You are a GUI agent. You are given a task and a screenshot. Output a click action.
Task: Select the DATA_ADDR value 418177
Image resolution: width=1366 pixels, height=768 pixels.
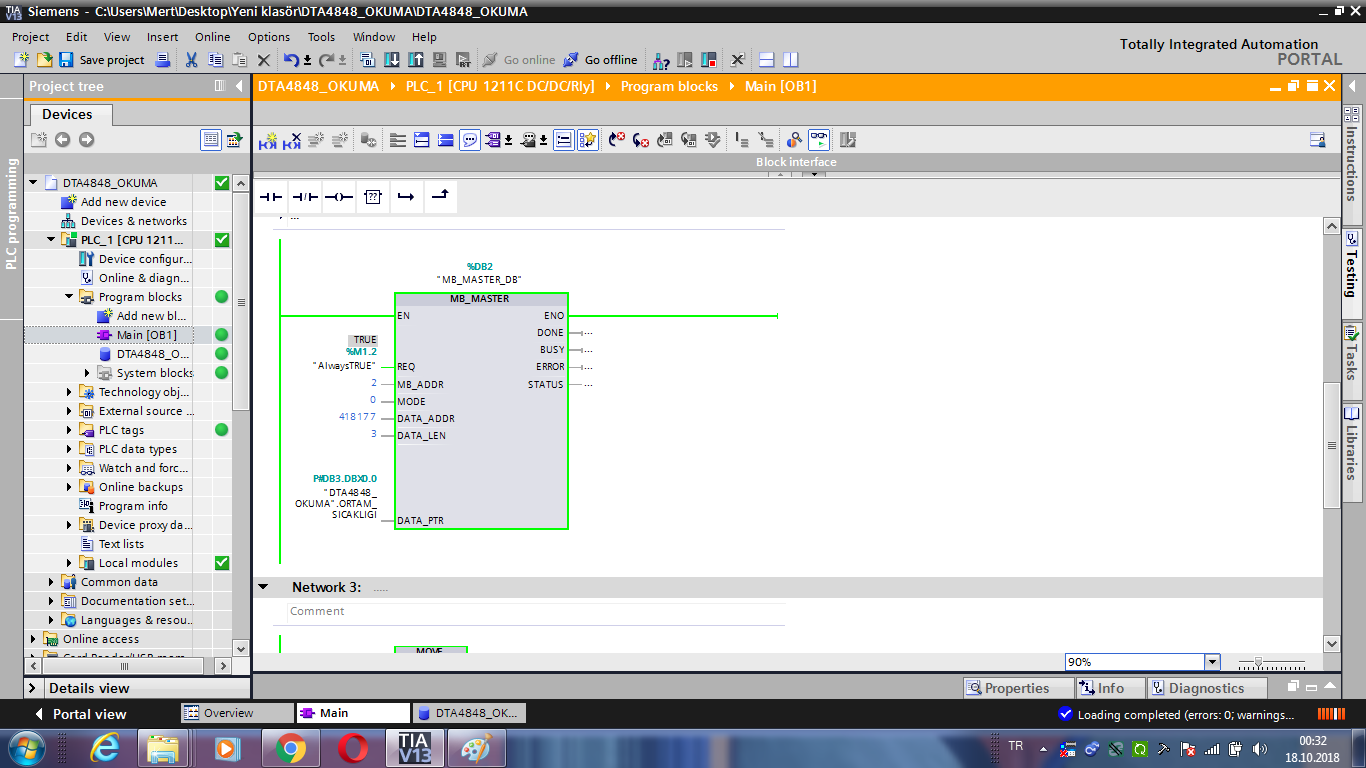click(x=357, y=418)
